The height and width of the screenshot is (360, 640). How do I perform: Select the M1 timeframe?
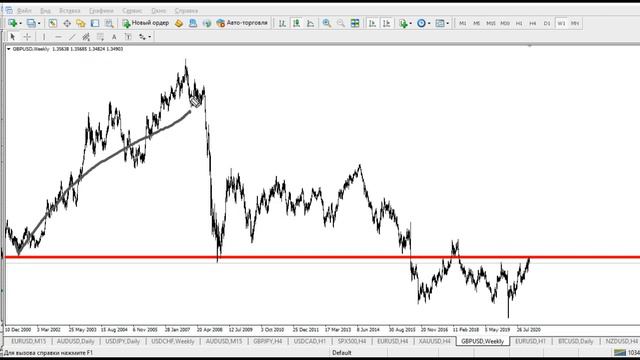[x=462, y=24]
